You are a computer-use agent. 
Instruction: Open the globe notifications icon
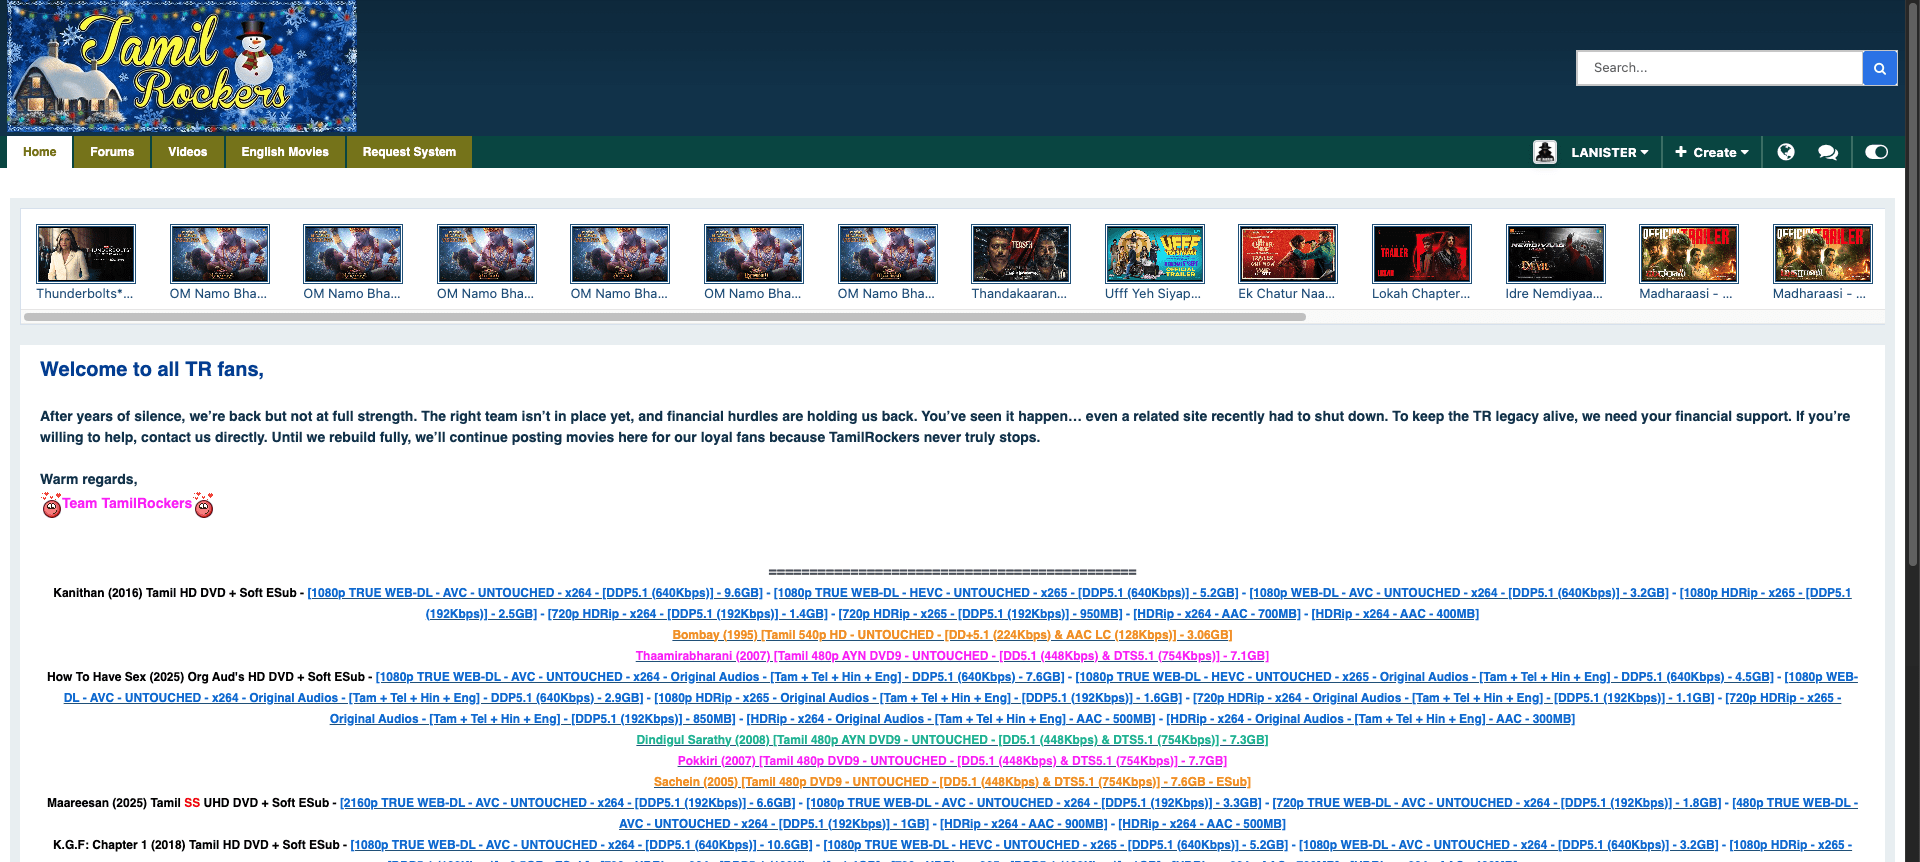(1785, 152)
